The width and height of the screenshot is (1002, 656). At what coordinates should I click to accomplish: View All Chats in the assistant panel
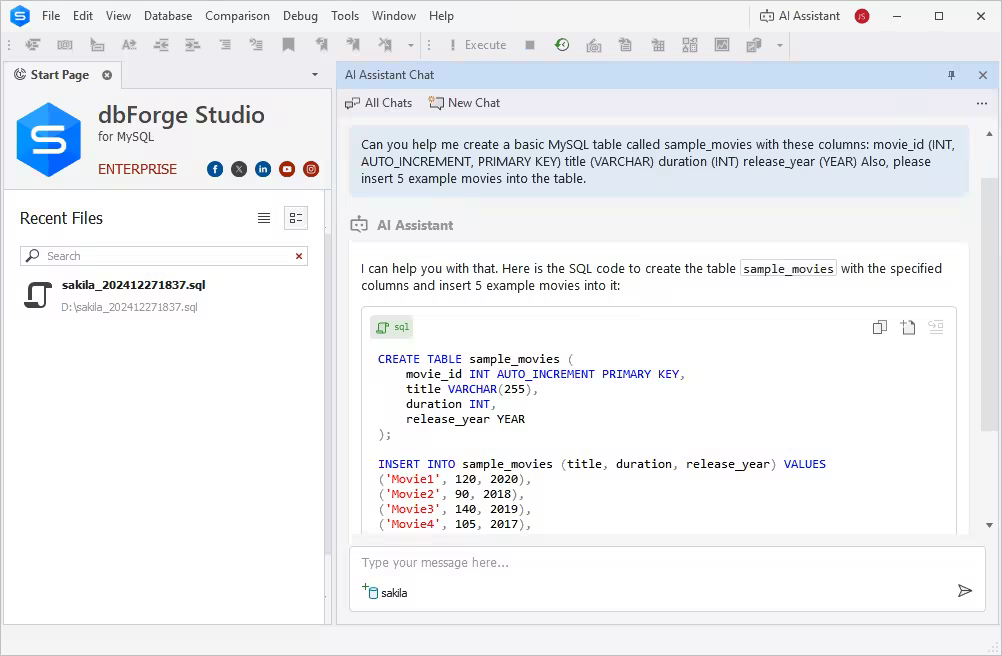point(379,102)
